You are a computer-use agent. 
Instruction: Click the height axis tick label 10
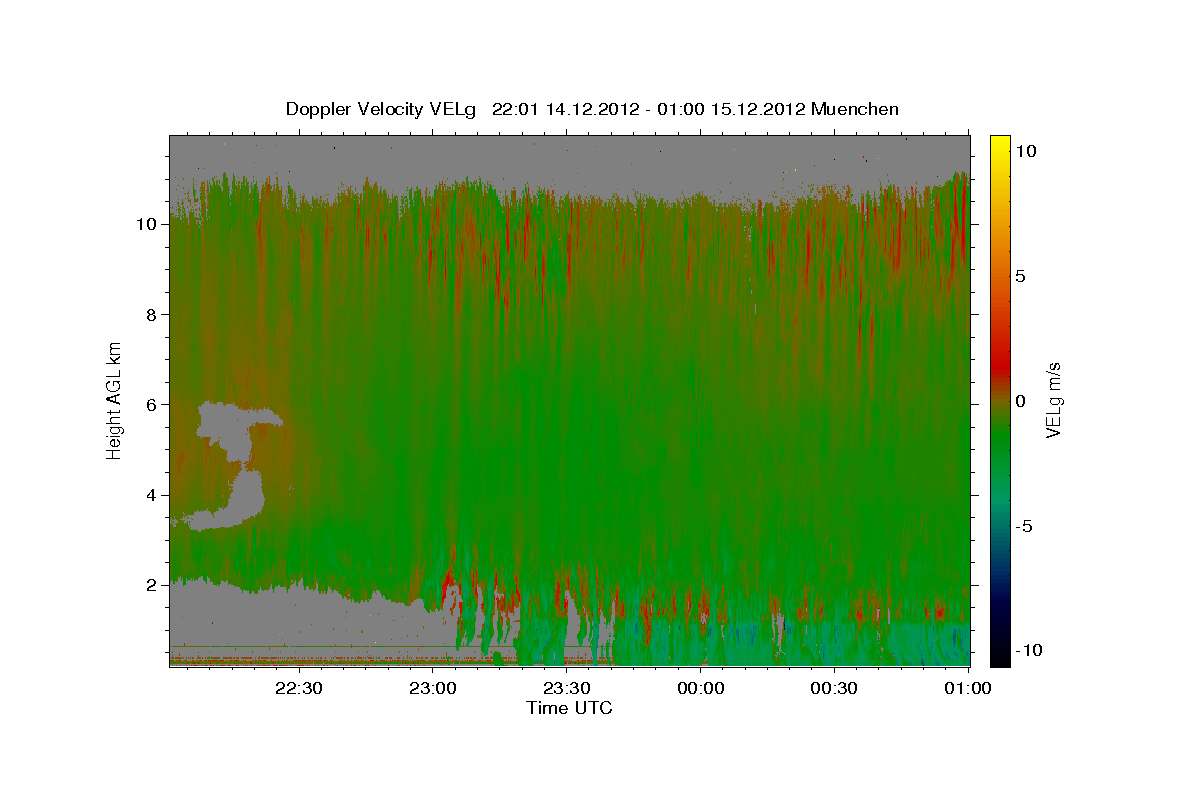pos(149,224)
